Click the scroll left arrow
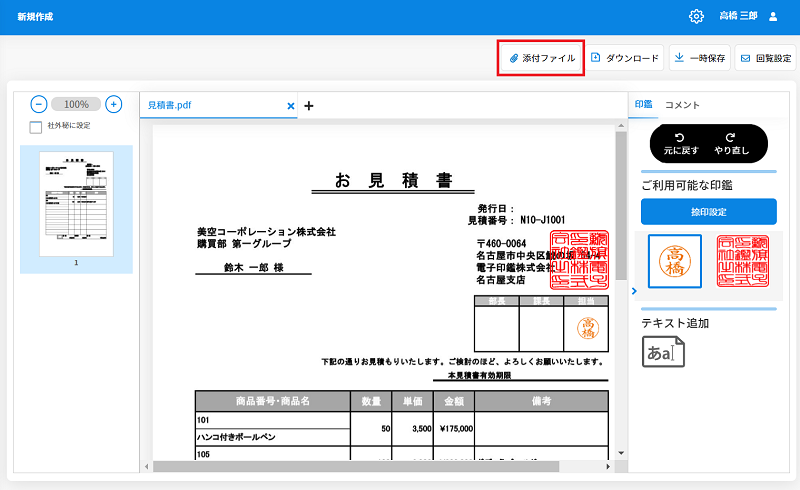This screenshot has height=490, width=800. tap(147, 467)
